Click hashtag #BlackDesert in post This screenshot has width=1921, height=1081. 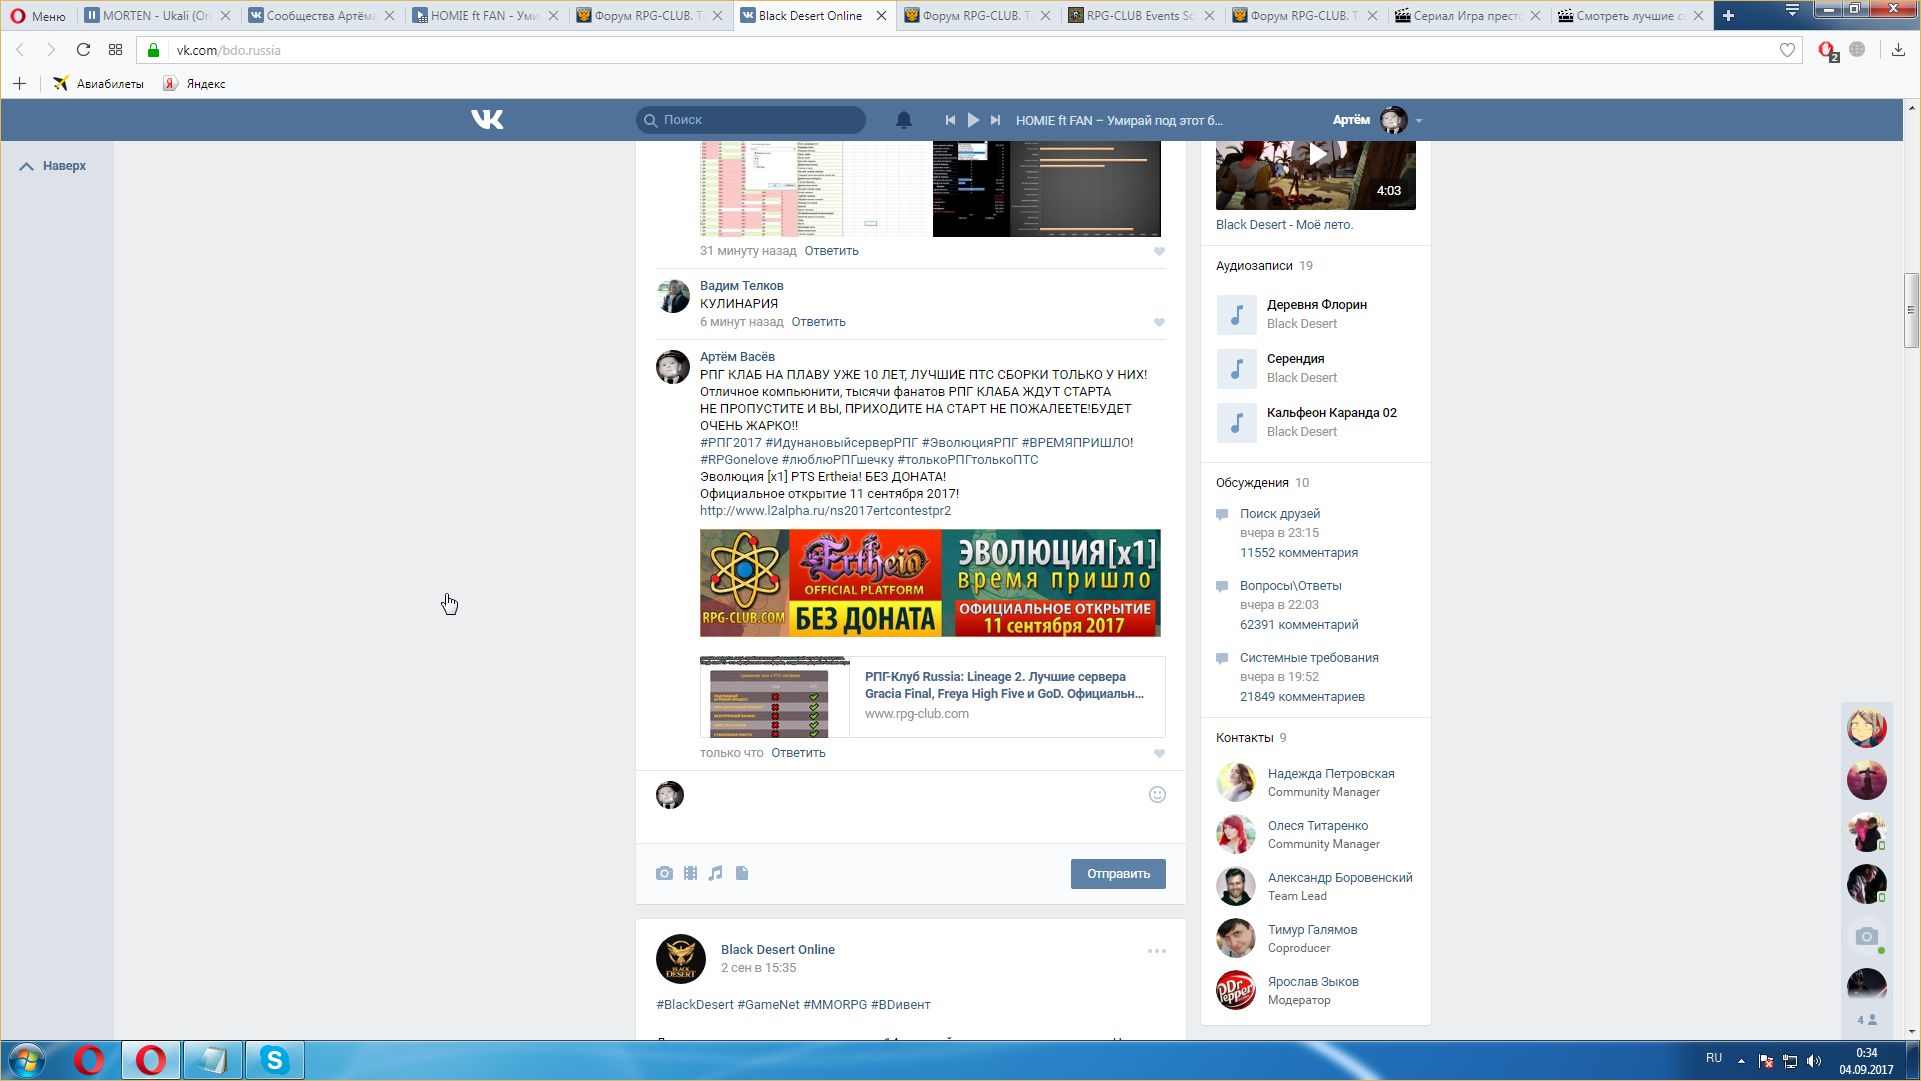pos(695,1005)
